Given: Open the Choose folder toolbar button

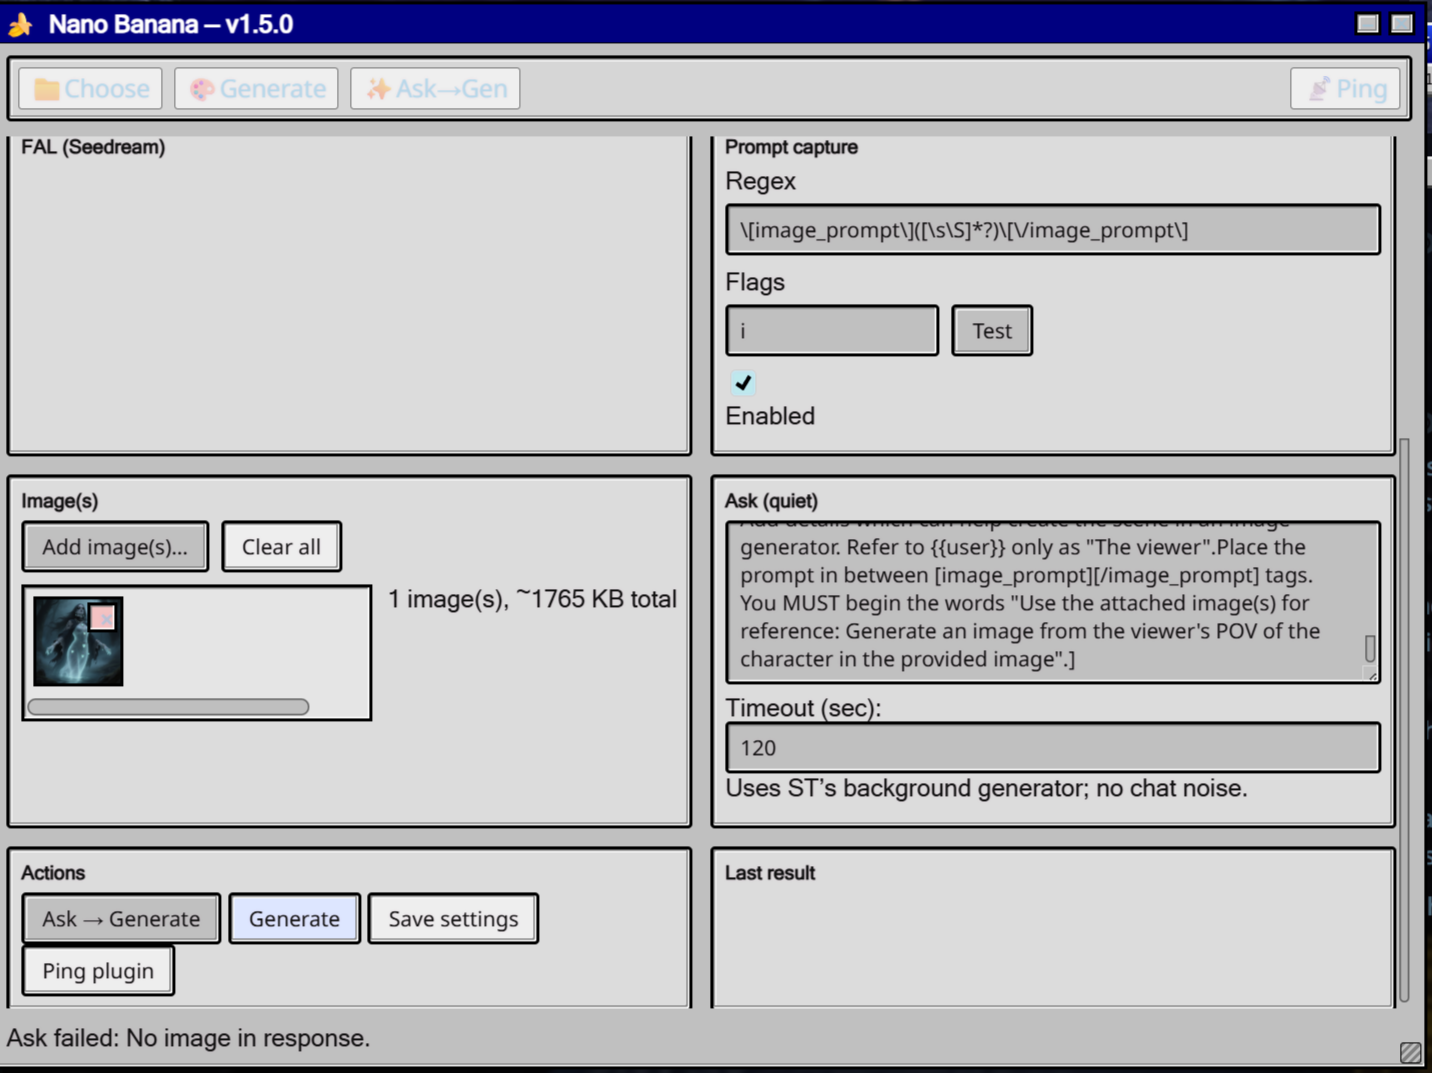Looking at the screenshot, I should click(x=91, y=89).
